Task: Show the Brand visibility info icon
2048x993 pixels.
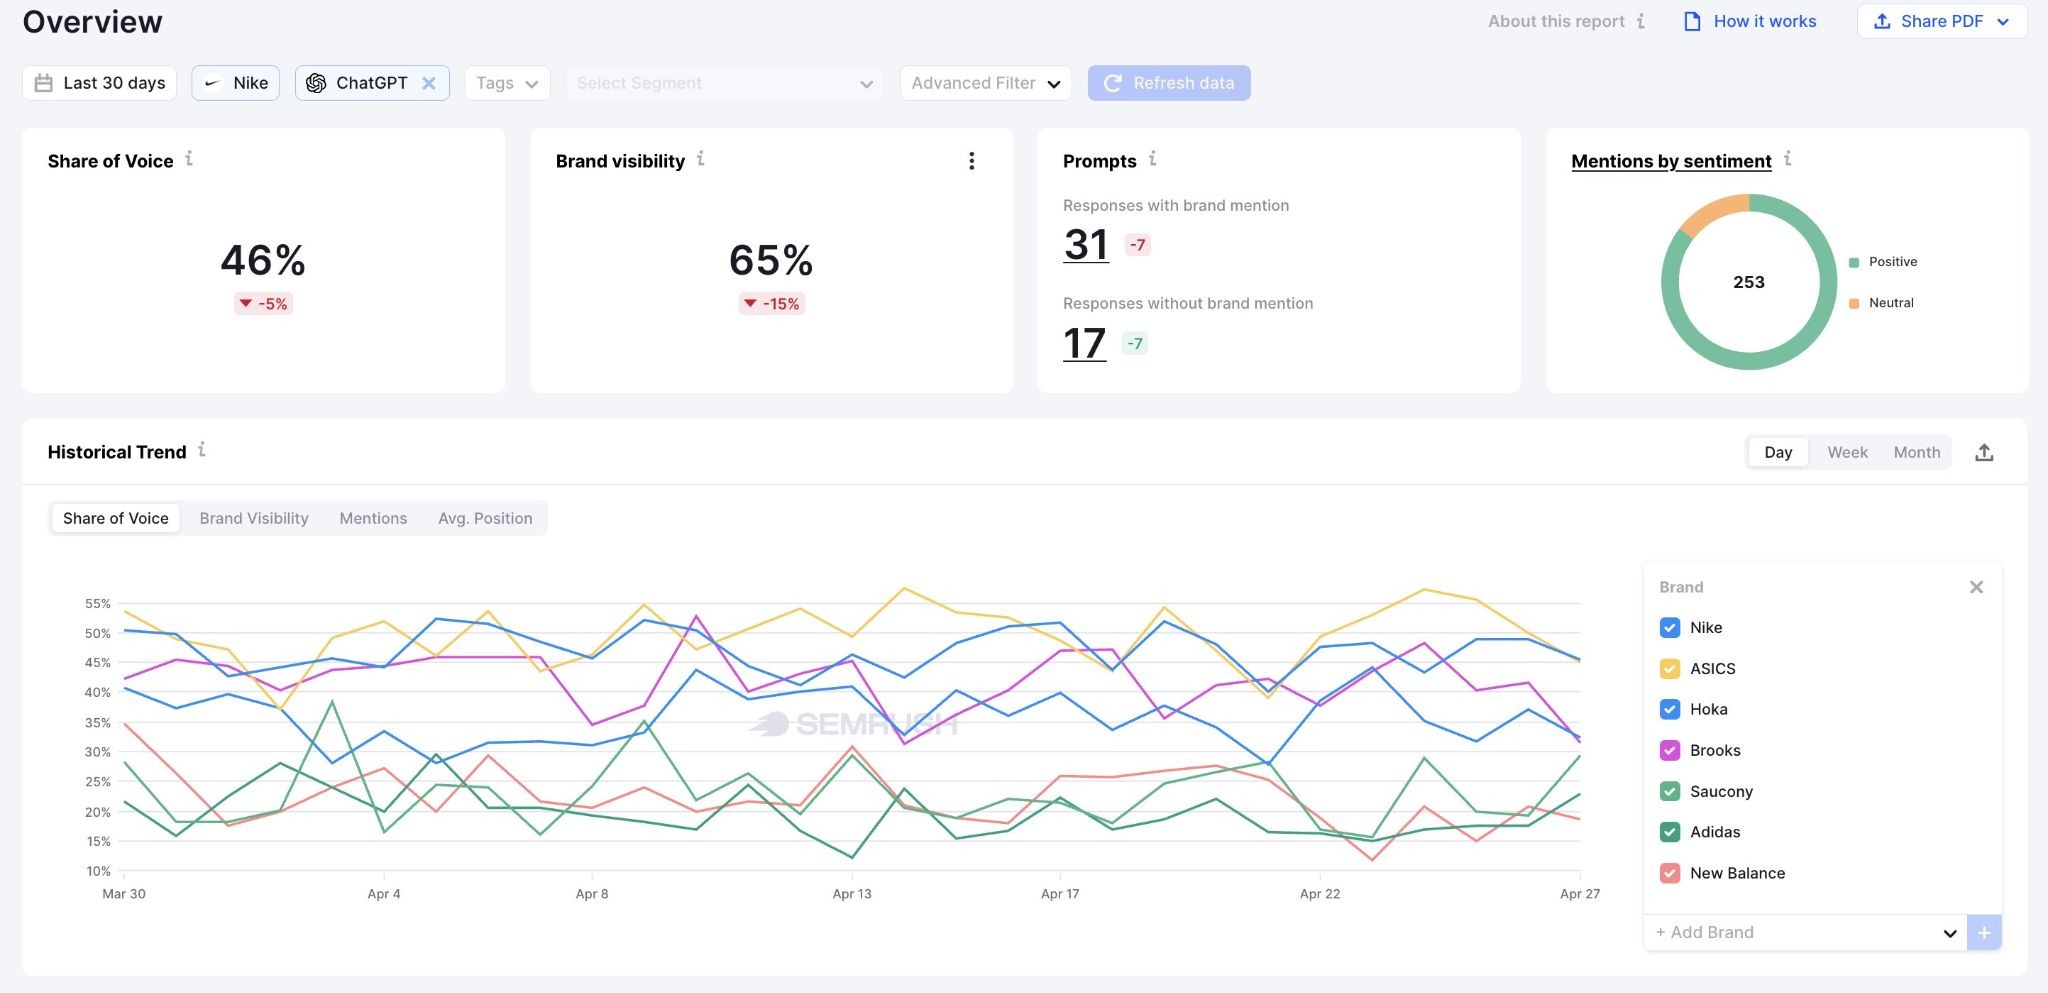Action: [x=701, y=159]
